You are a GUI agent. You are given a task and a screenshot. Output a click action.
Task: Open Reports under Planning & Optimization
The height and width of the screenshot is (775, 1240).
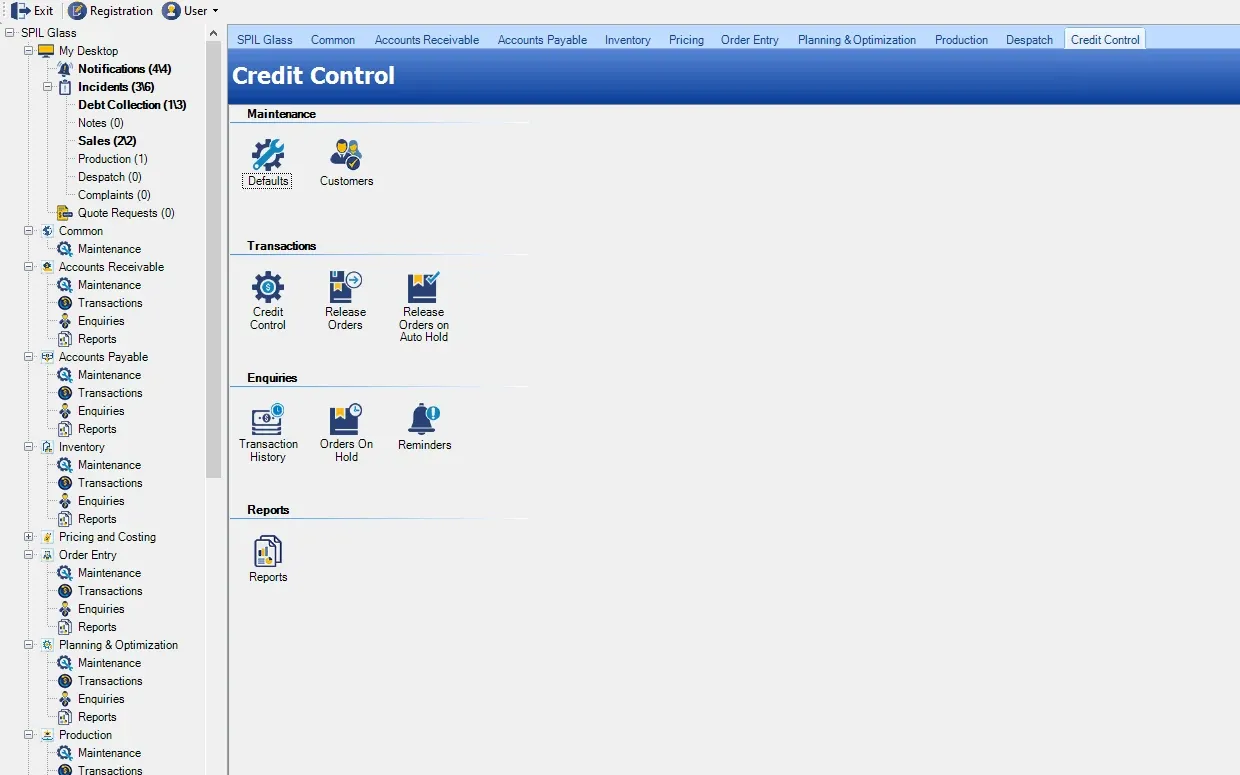pos(97,717)
